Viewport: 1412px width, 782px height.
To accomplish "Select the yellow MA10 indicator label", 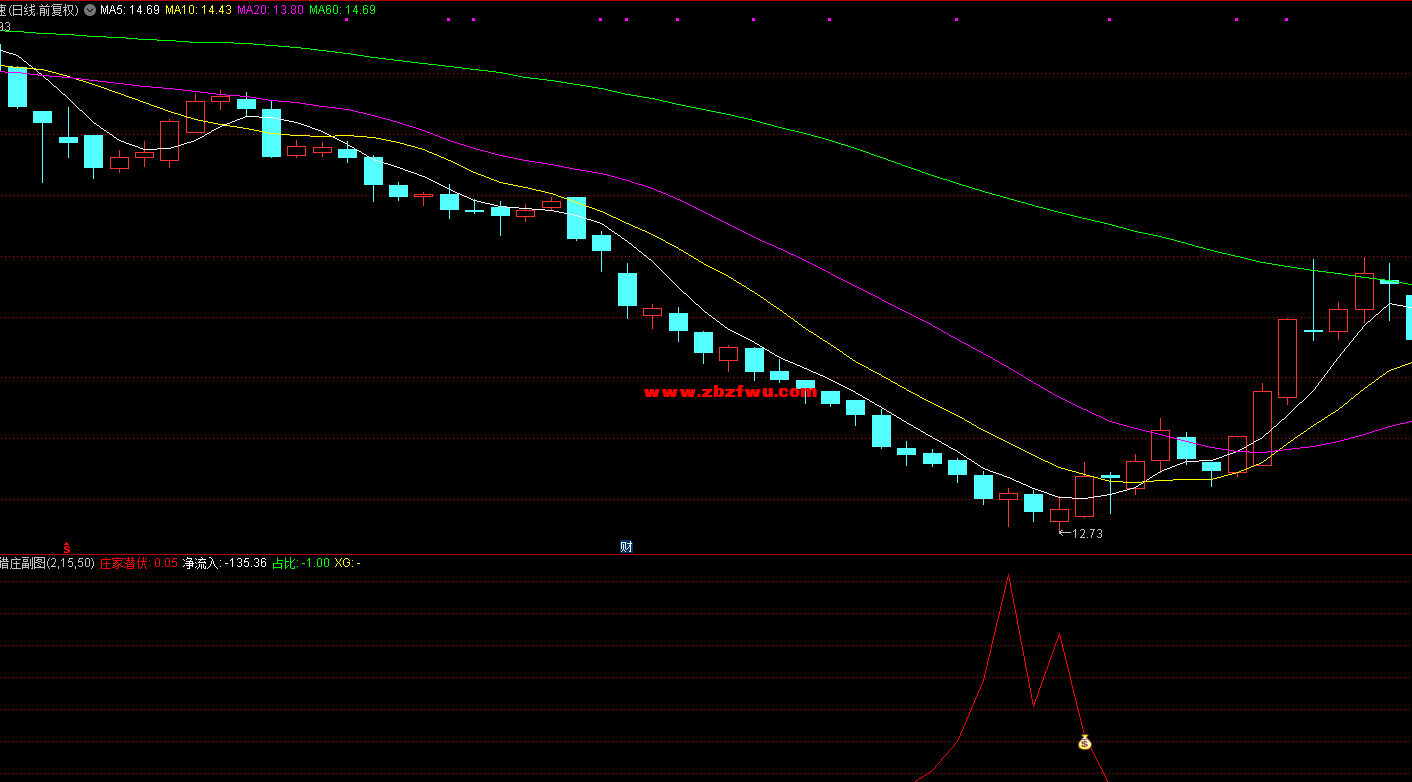I will 198,10.
